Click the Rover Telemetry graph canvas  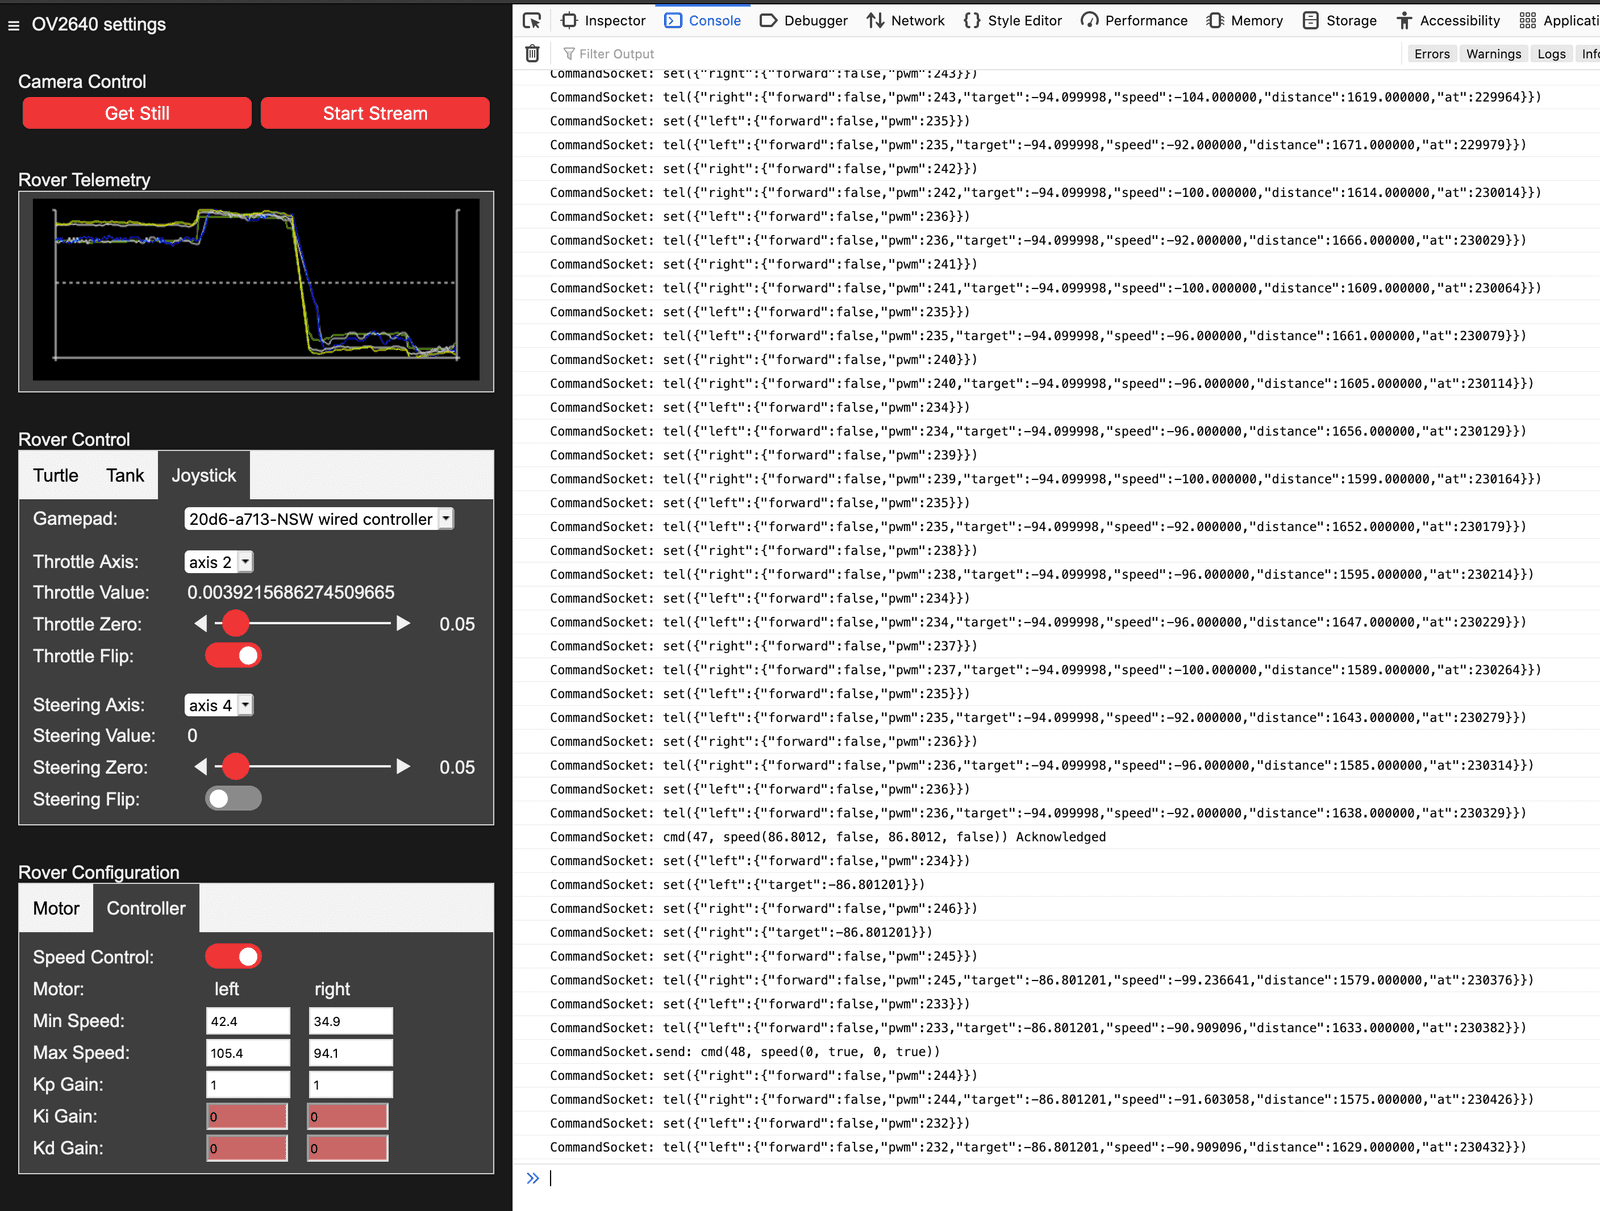coord(256,290)
